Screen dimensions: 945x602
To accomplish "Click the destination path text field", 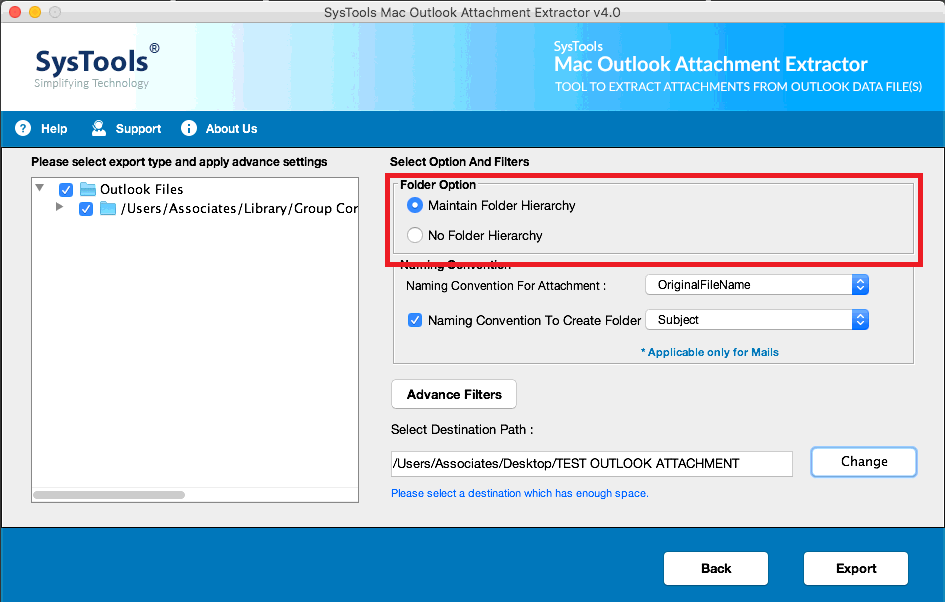I will point(592,463).
